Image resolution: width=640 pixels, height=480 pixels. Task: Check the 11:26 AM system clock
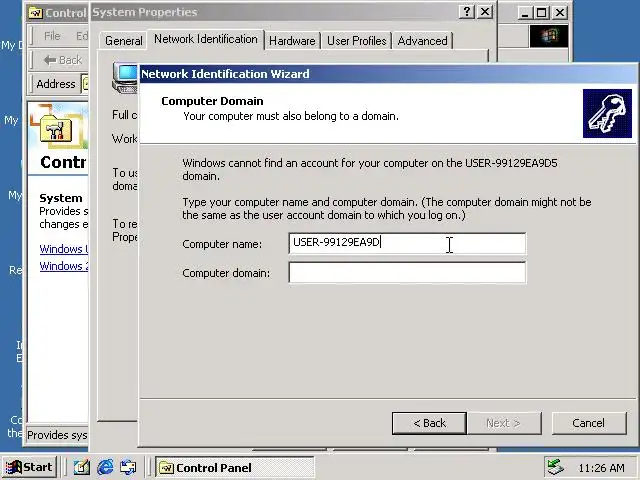click(x=601, y=468)
